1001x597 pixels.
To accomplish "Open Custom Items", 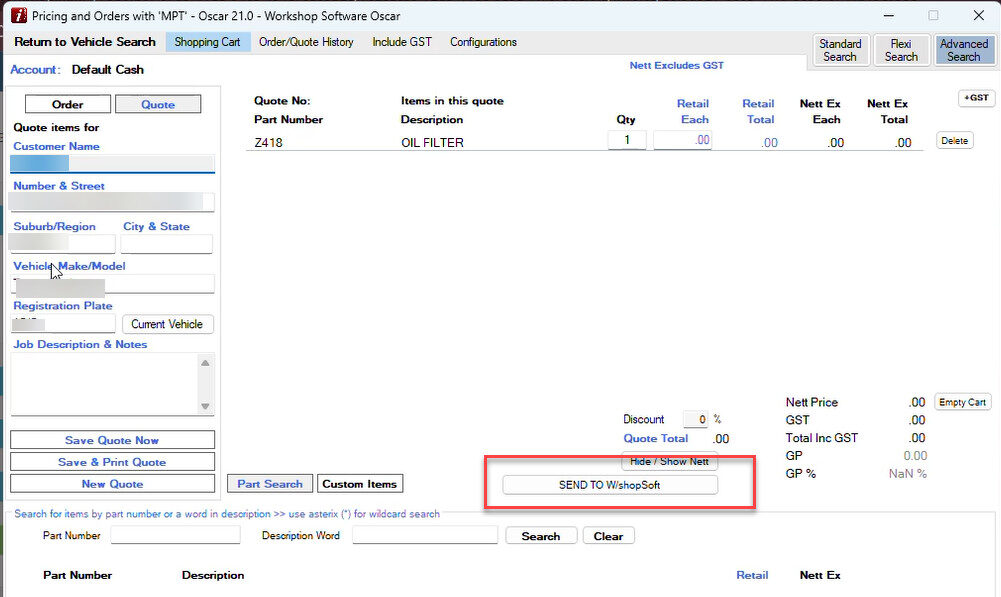I will pos(359,483).
